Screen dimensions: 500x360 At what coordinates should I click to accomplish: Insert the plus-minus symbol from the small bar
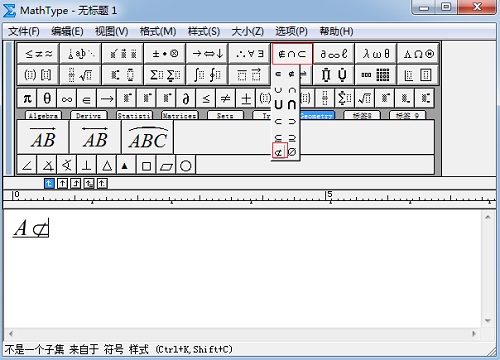pos(246,98)
